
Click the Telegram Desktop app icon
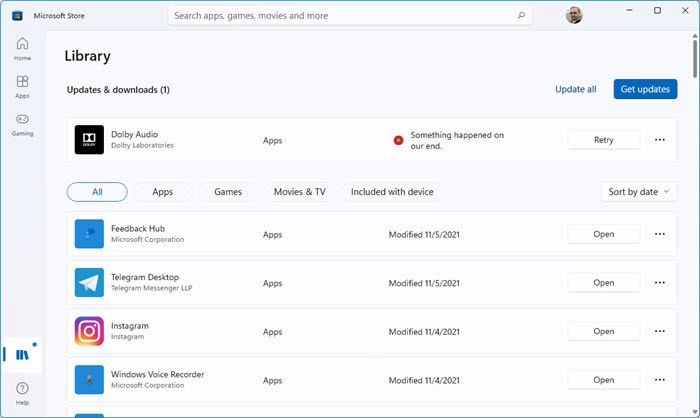[x=89, y=283]
